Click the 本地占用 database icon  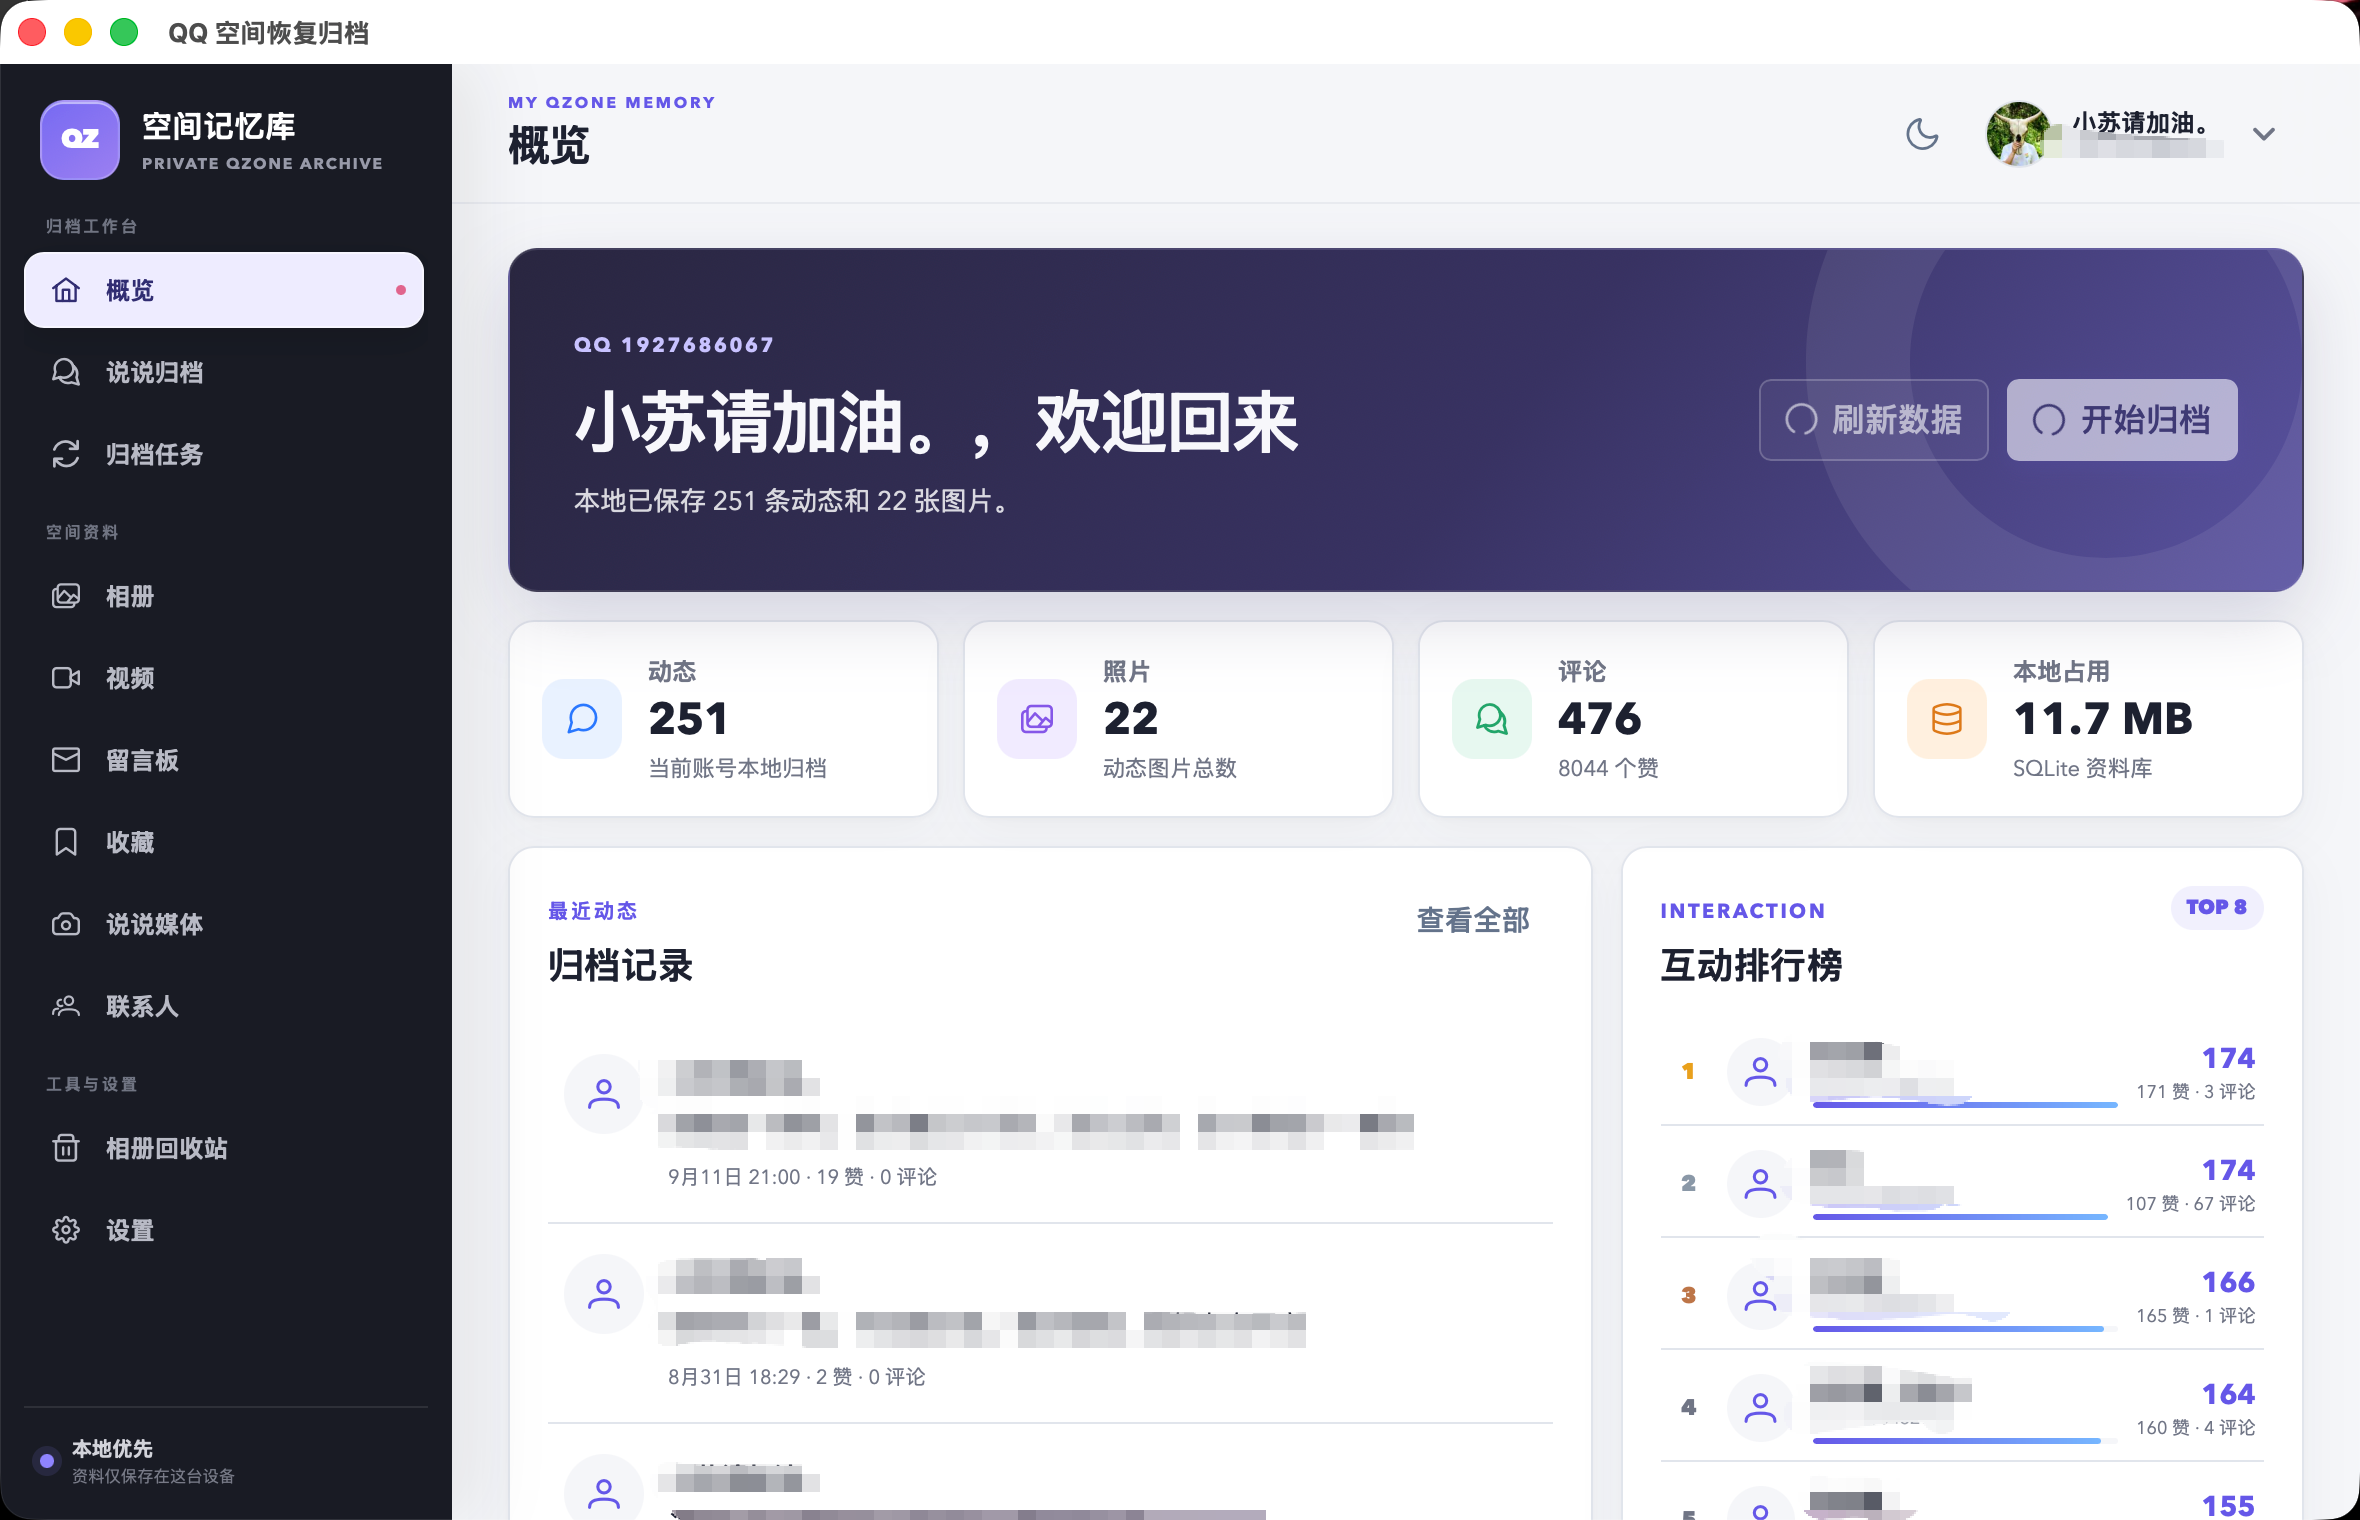(x=1947, y=719)
